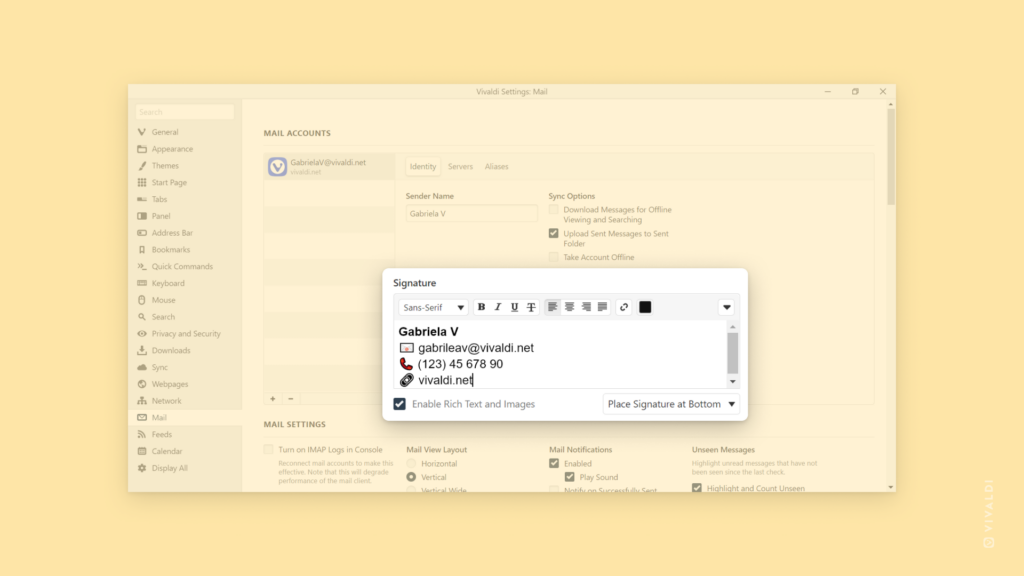Screen dimensions: 1024x576
Task: Open Place Signature at Bottom dropdown
Action: 671,404
